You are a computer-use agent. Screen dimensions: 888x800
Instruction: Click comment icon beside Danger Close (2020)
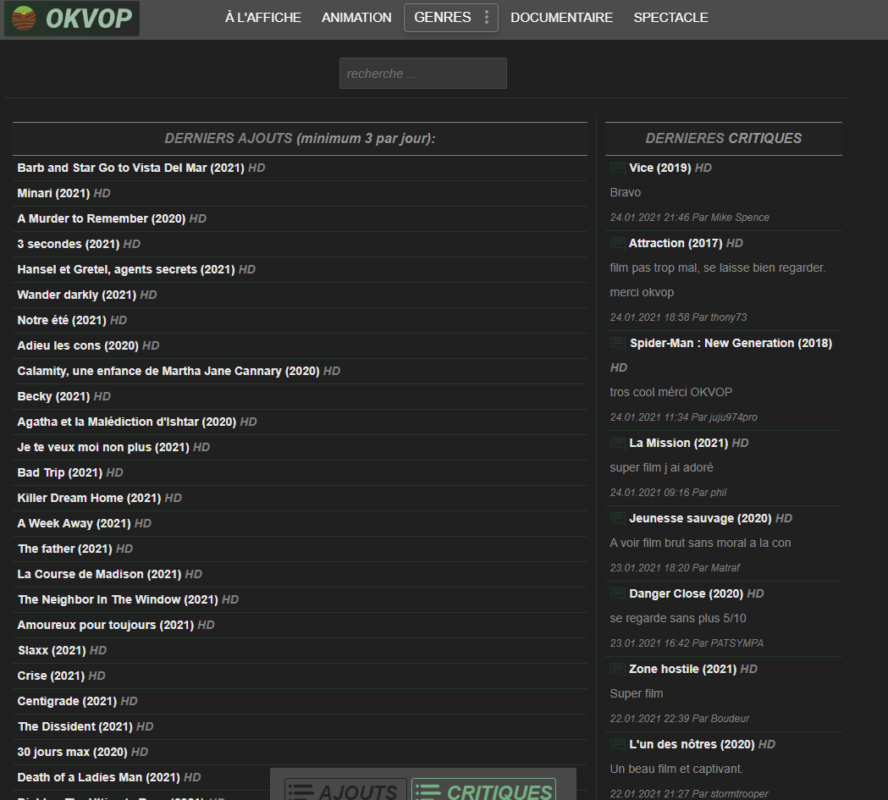(x=617, y=593)
